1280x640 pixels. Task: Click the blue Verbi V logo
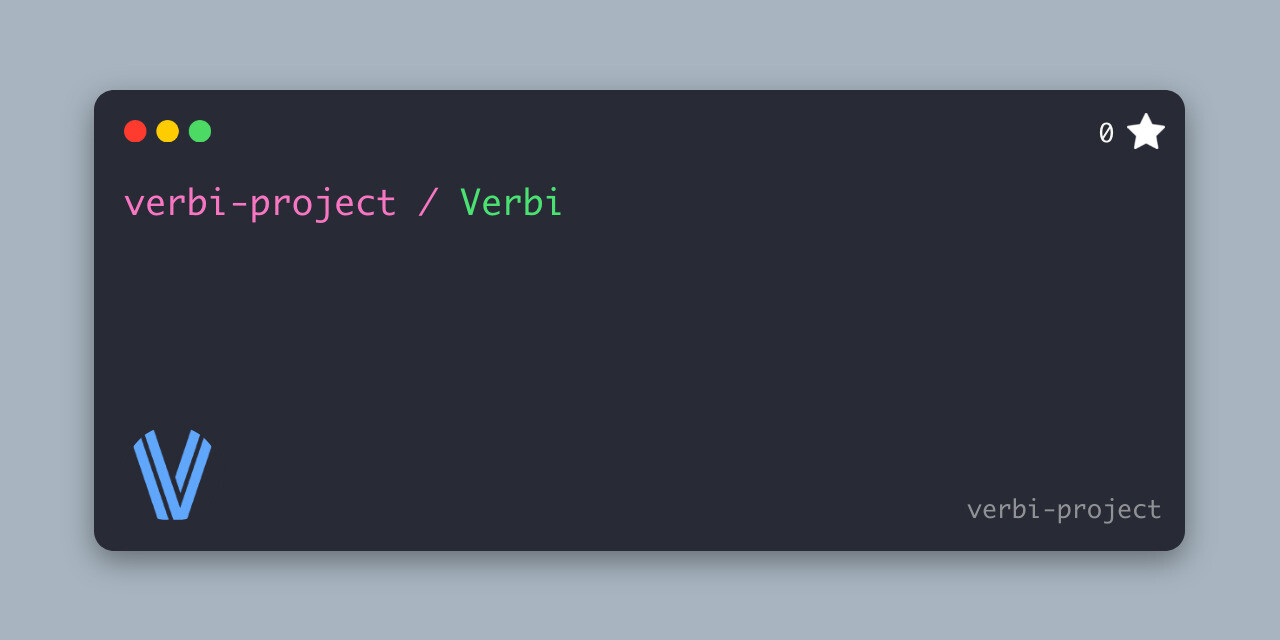(x=173, y=475)
